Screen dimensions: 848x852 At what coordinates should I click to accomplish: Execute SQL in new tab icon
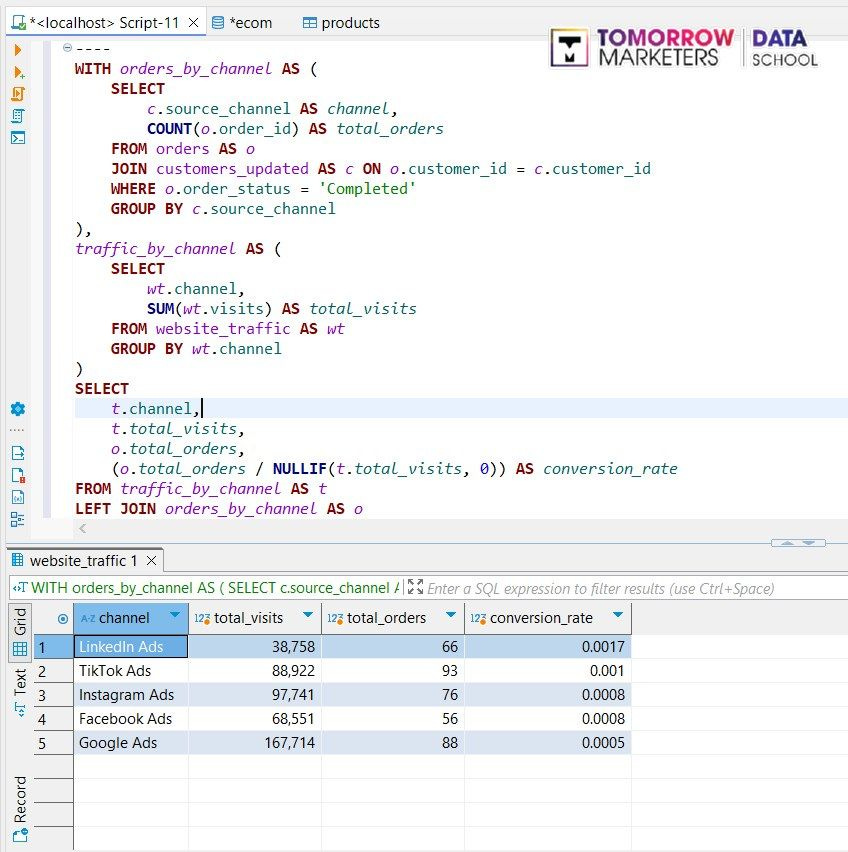(18, 72)
